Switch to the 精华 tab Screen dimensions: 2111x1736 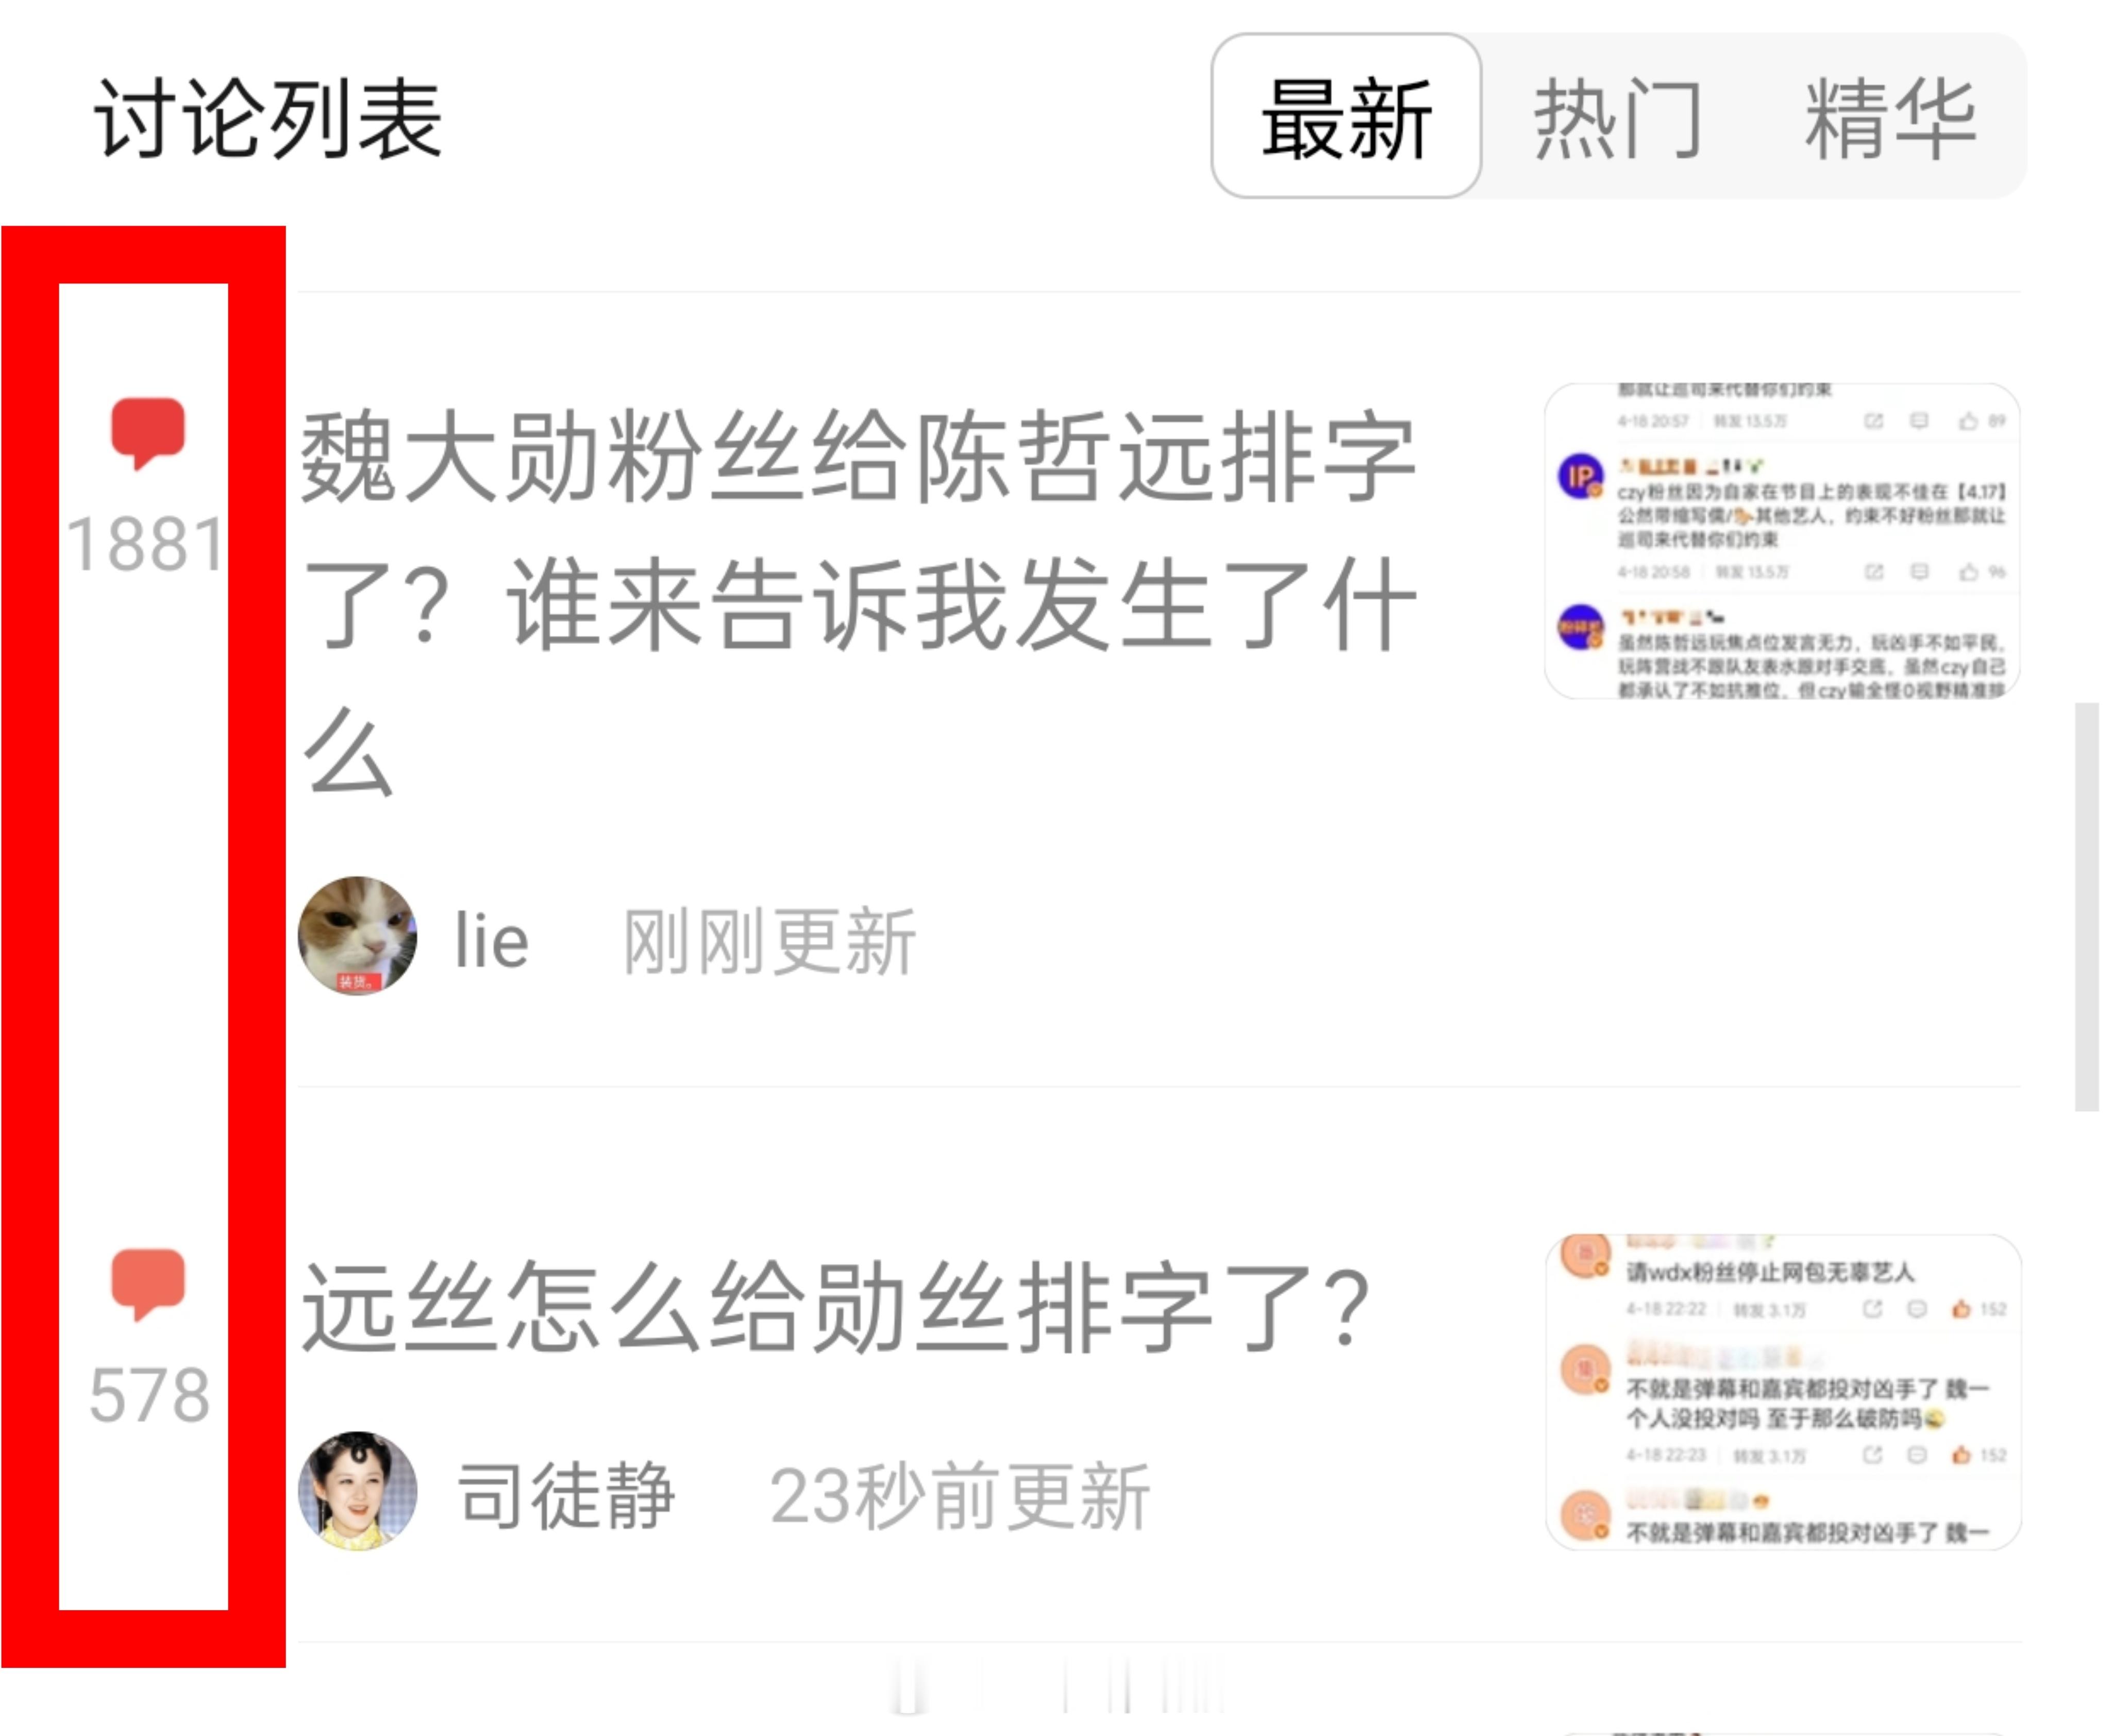(x=1889, y=118)
